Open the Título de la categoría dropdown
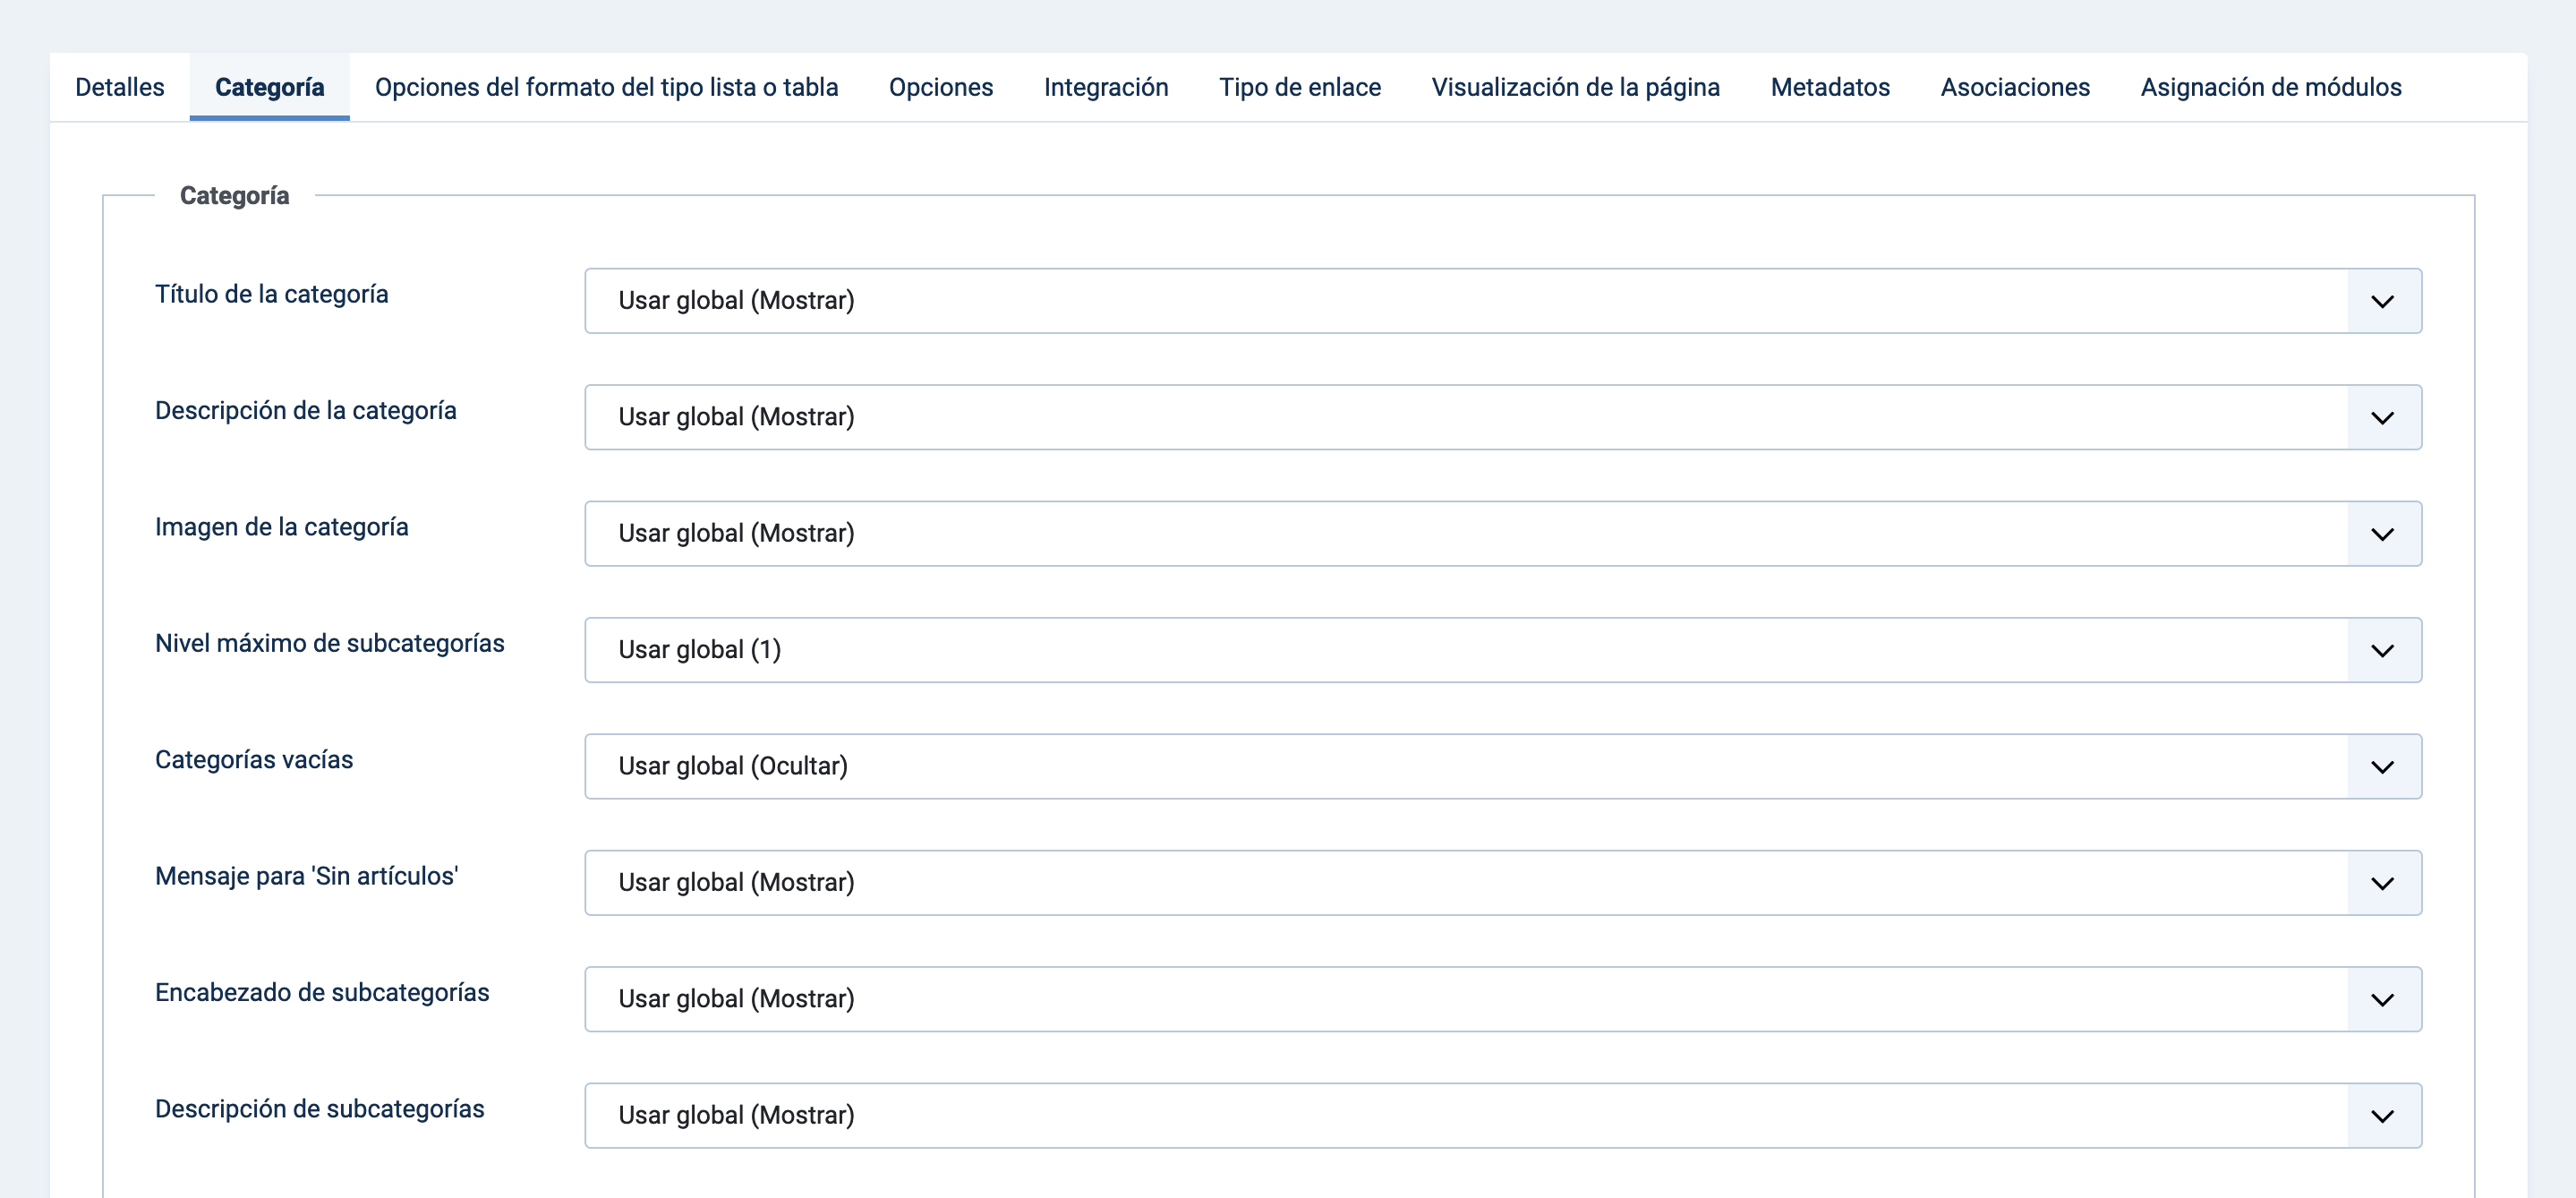The height and width of the screenshot is (1198, 2576). click(x=1503, y=301)
